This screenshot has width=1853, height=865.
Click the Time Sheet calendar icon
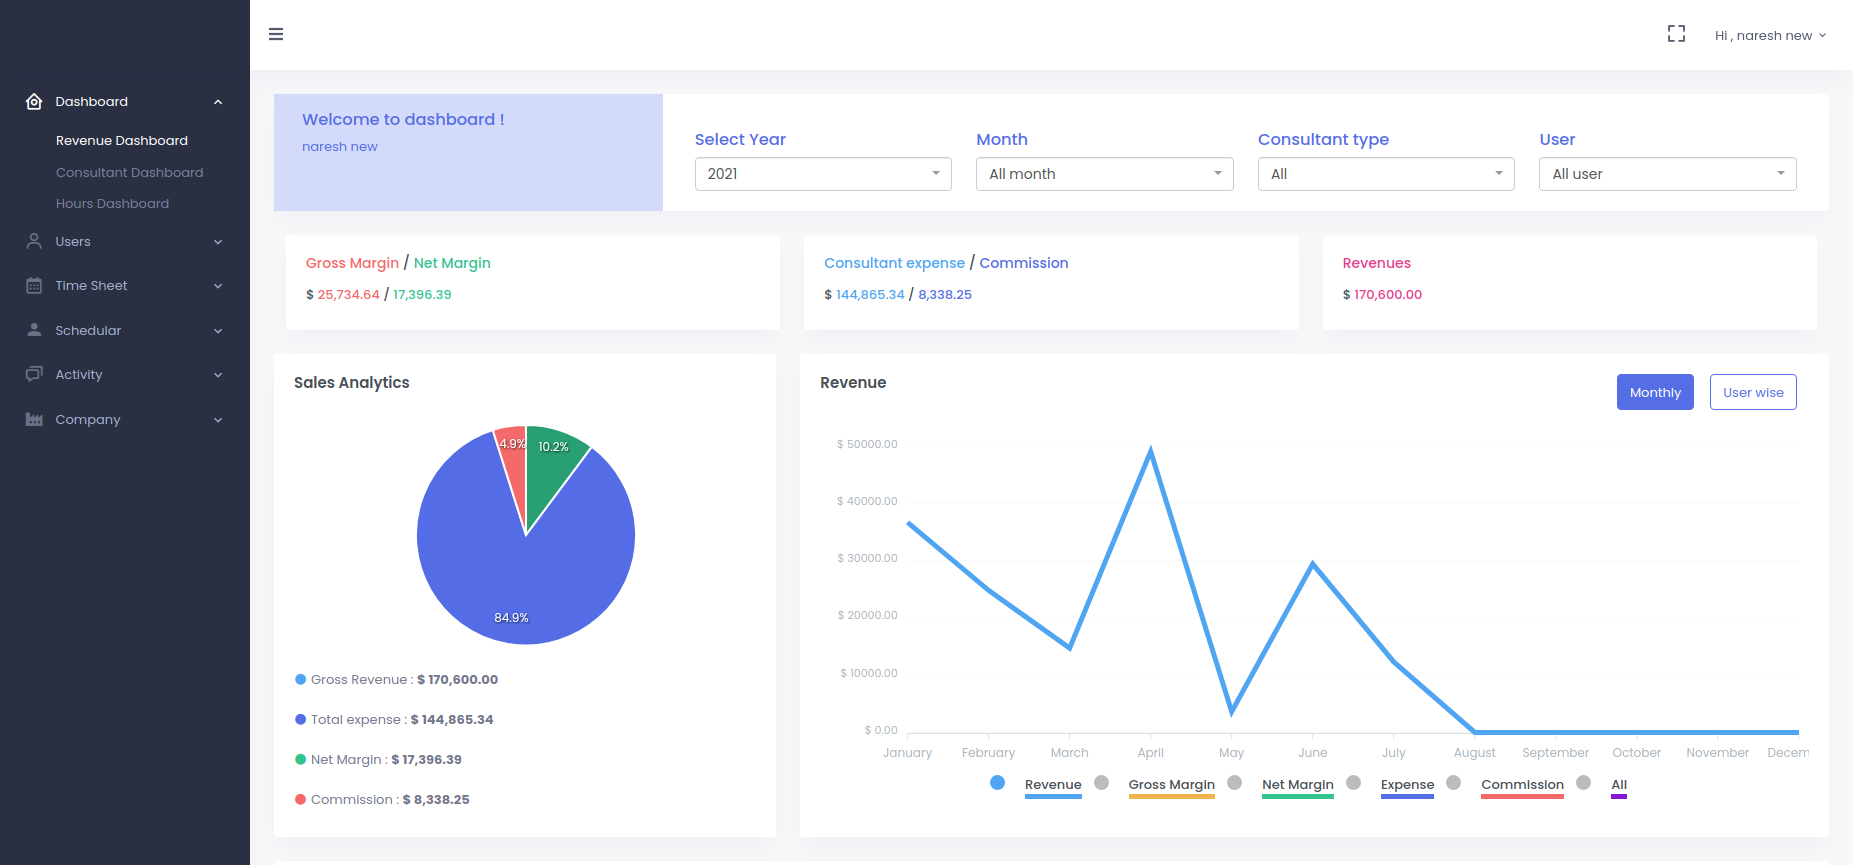tap(34, 286)
